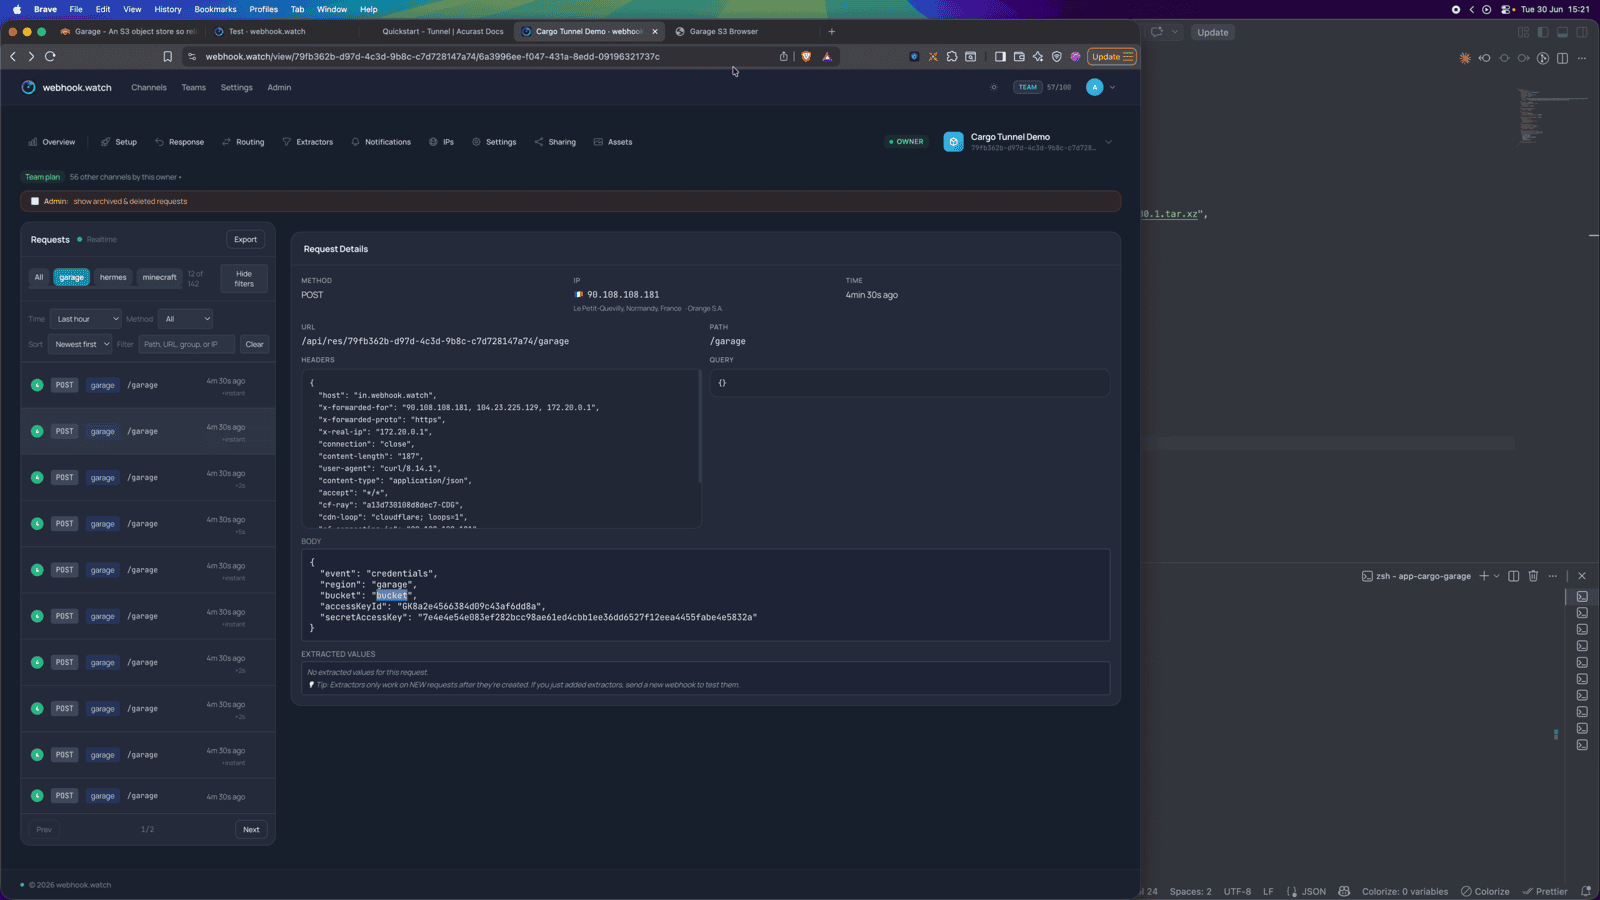This screenshot has width=1600, height=900.
Task: Click the browser forward arrow
Action: click(31, 57)
